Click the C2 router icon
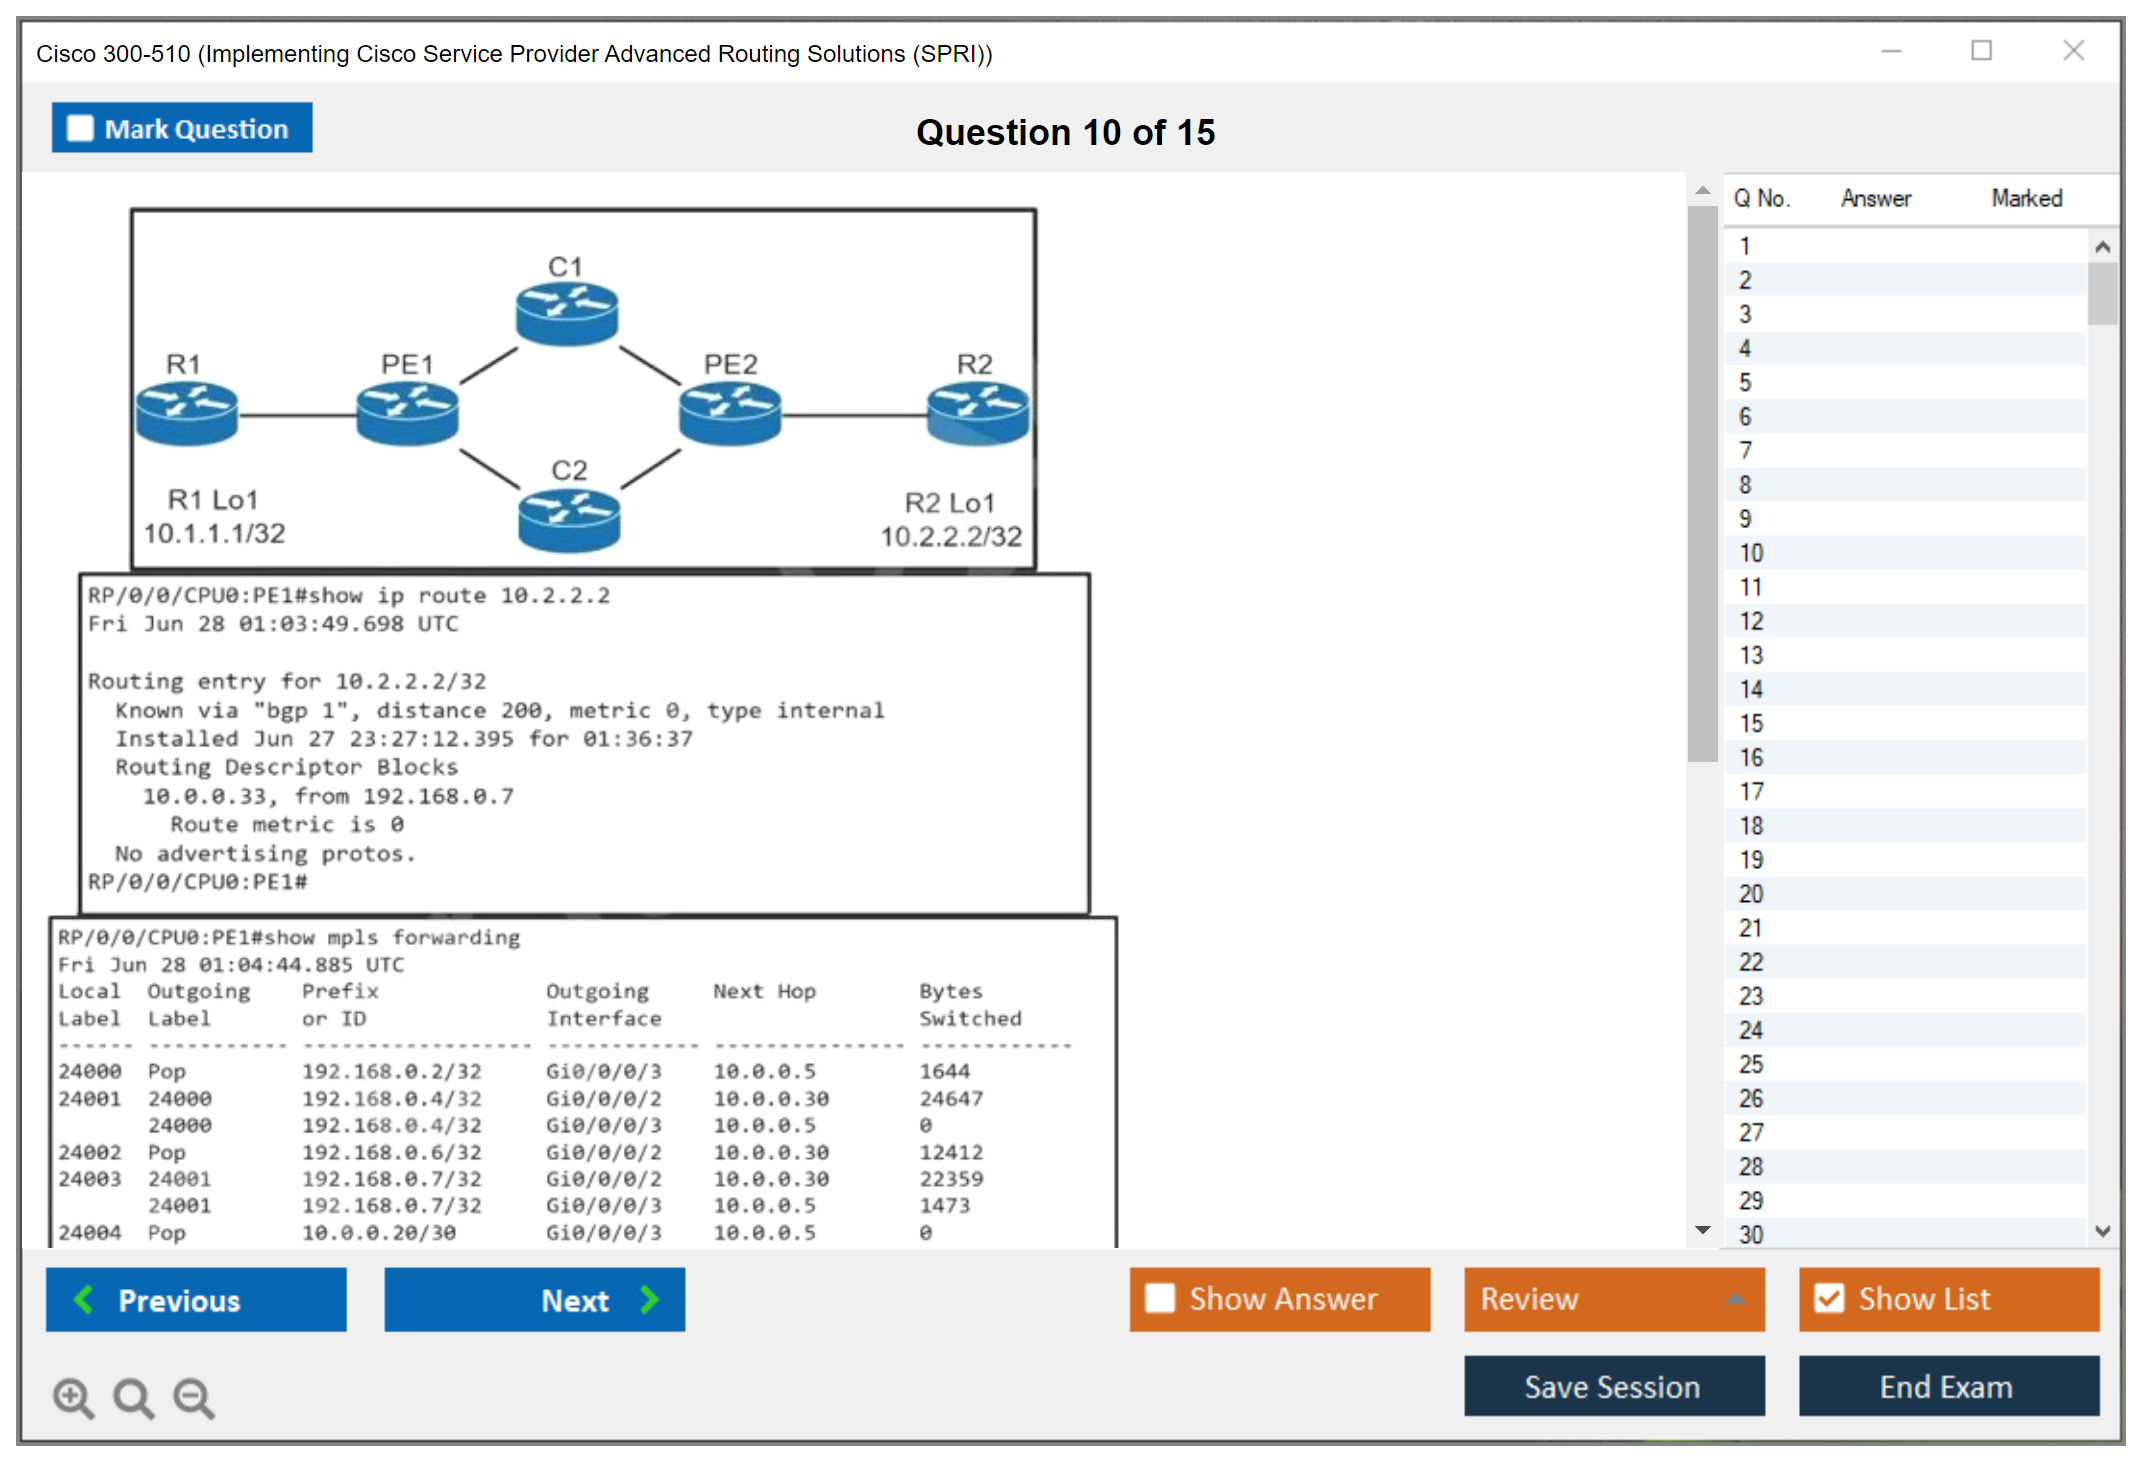2150x1470 pixels. pyautogui.click(x=569, y=519)
